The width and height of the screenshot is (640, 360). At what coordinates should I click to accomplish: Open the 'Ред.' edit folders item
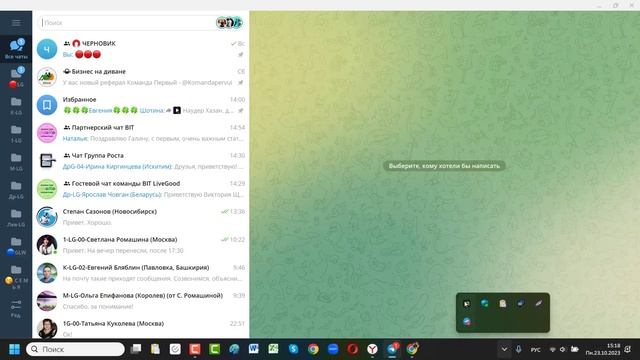(x=16, y=308)
